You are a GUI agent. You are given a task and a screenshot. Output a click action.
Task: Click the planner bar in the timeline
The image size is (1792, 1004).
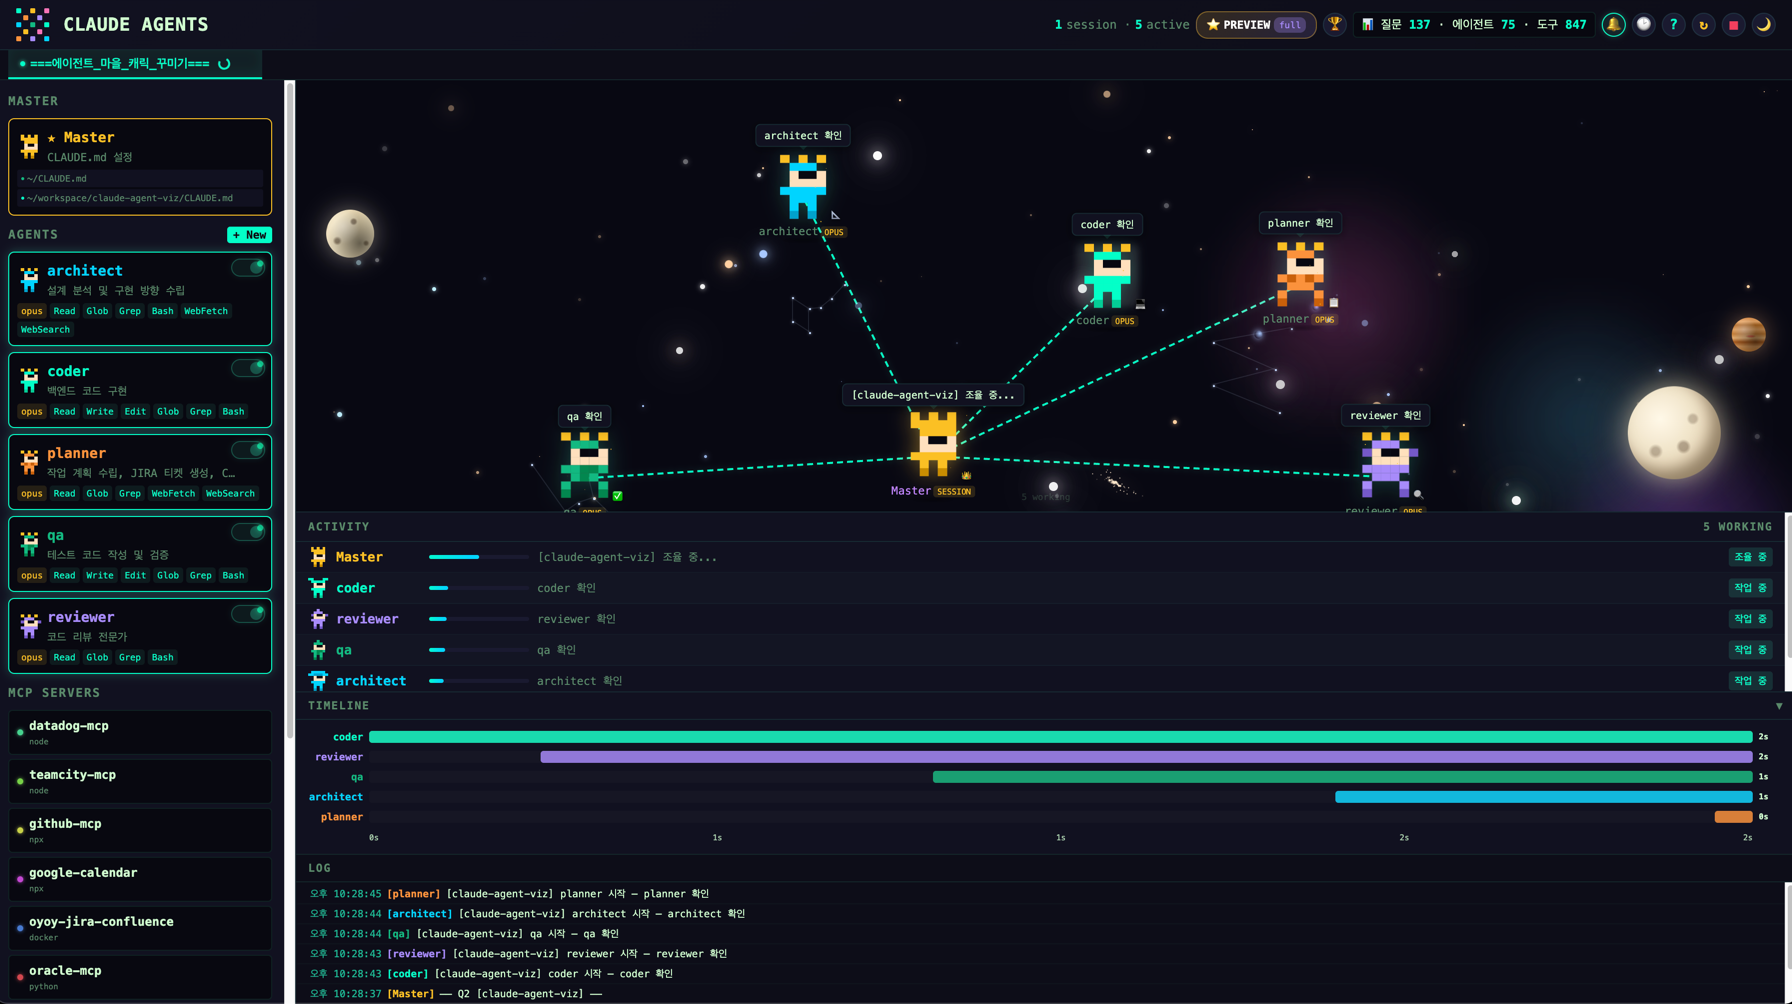pos(1733,817)
